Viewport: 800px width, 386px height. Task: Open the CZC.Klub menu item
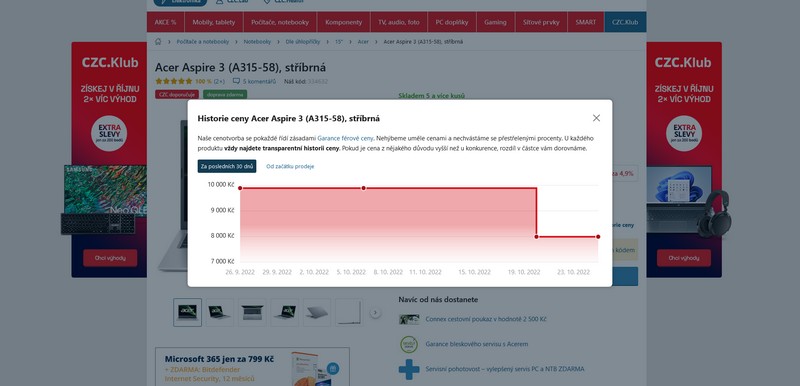coord(625,22)
